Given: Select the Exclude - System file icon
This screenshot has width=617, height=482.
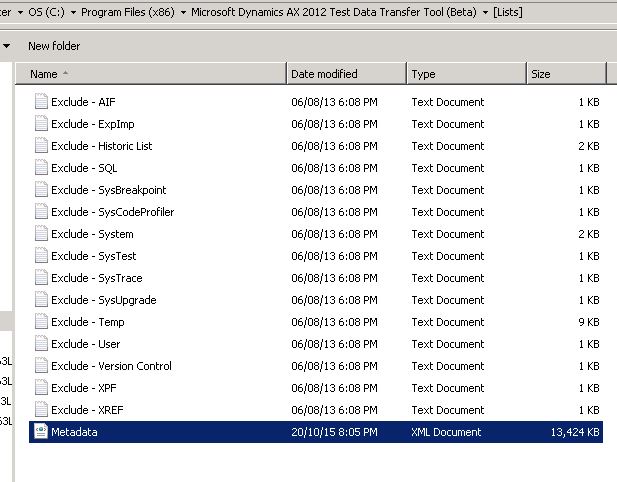Looking at the screenshot, I should click(41, 234).
